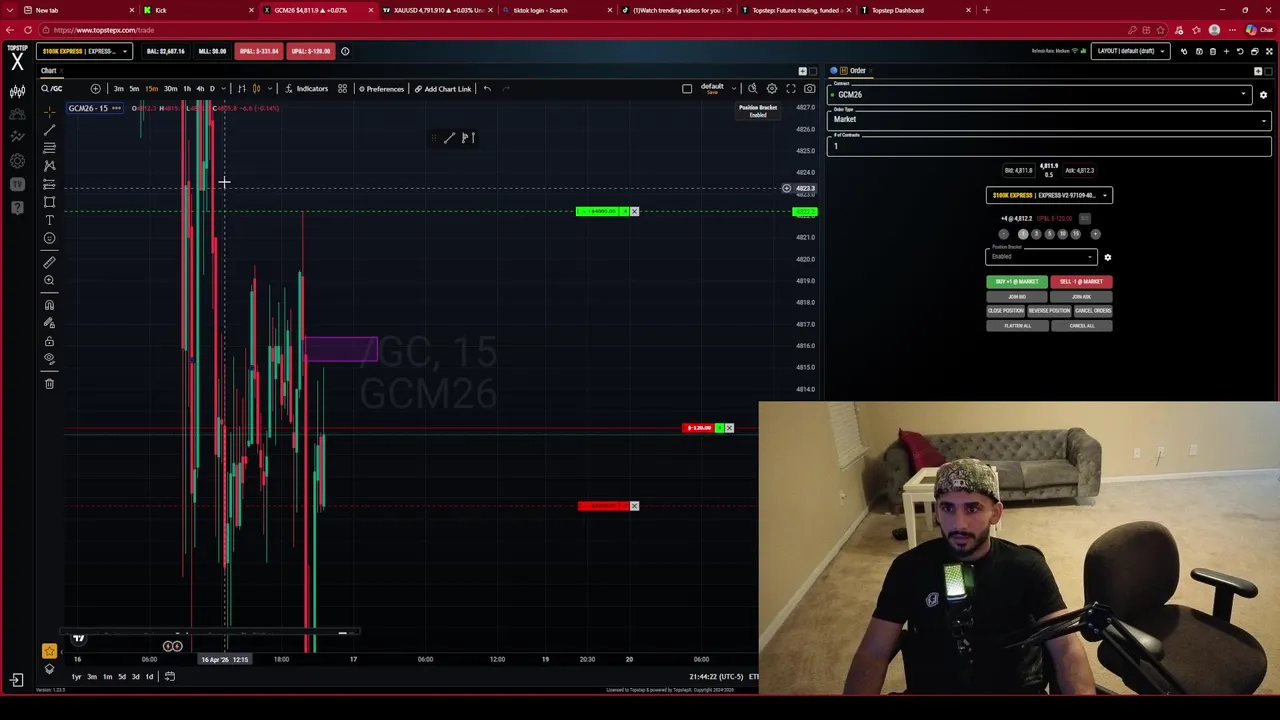Add a comparison symbol with the plus icon

click(x=95, y=89)
